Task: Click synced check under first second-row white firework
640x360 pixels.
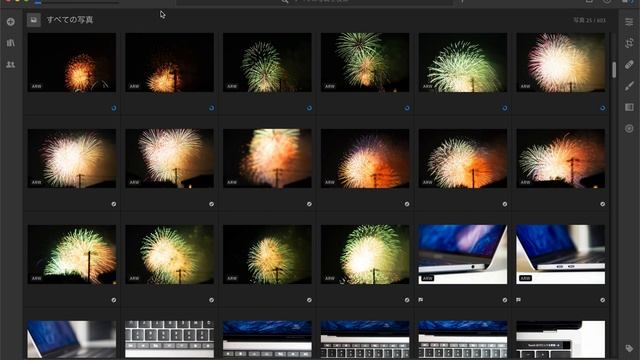Action: point(114,204)
